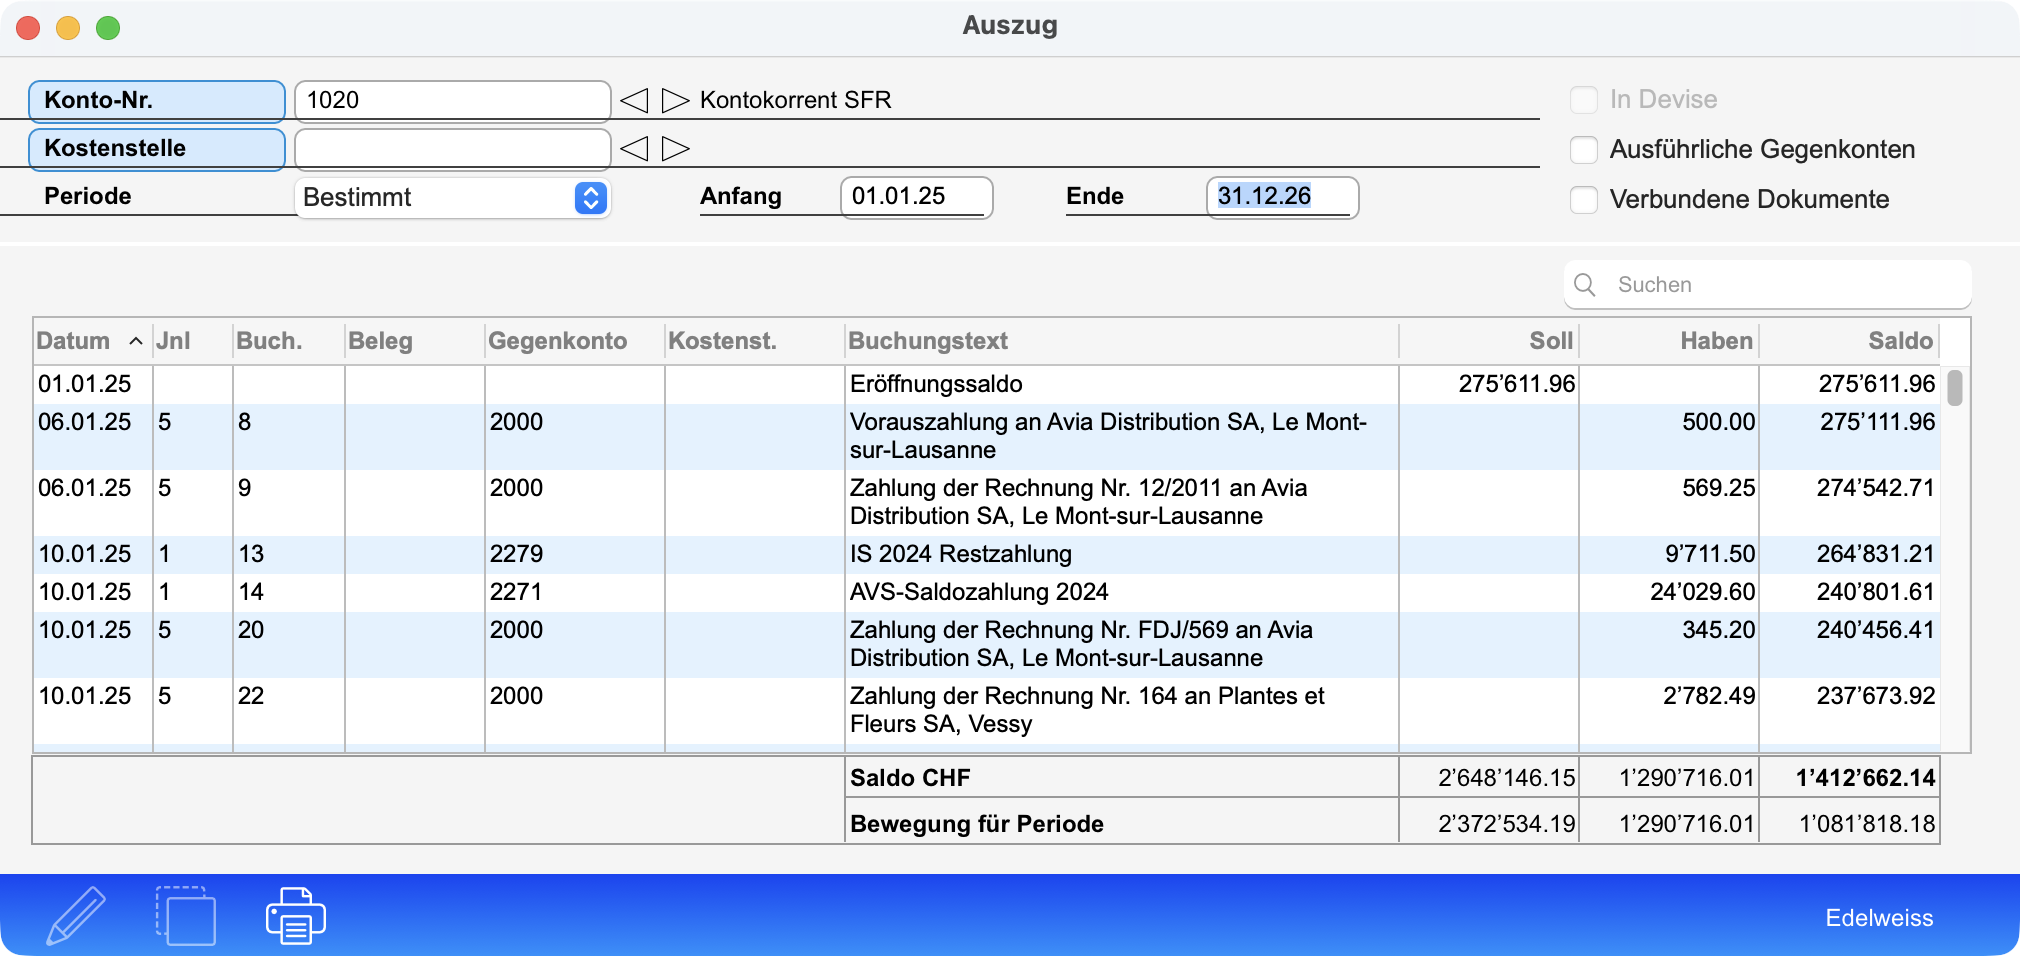Sort by the Datum column header
This screenshot has width=2020, height=956.
74,341
